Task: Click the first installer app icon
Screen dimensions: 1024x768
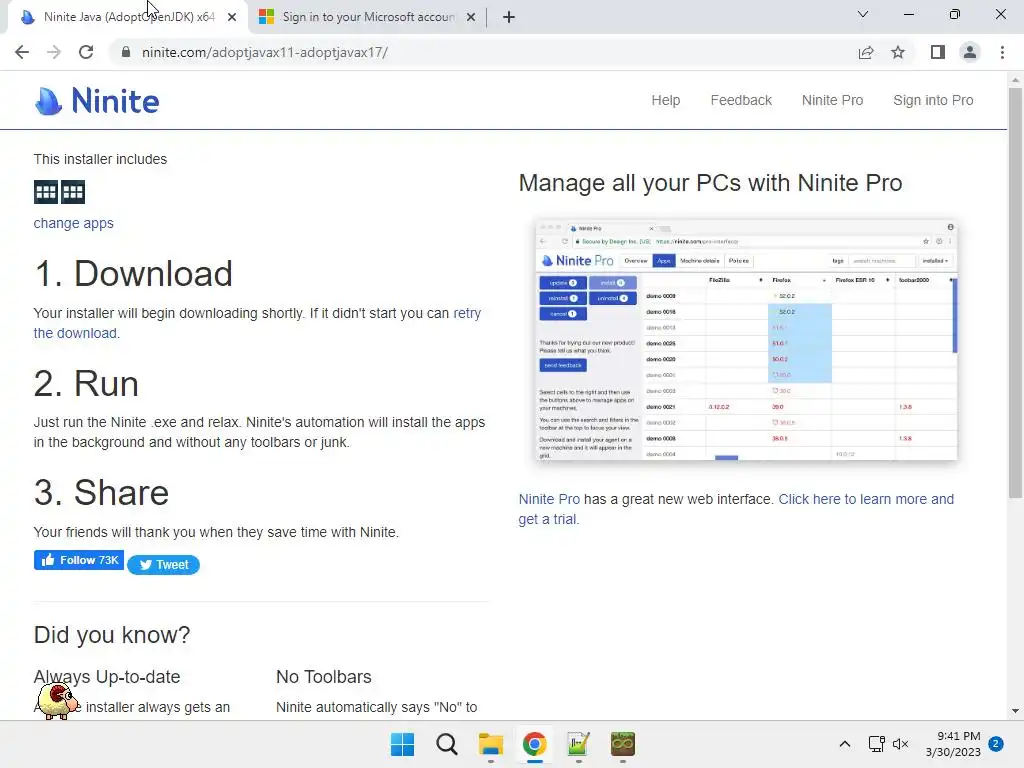Action: 46,192
